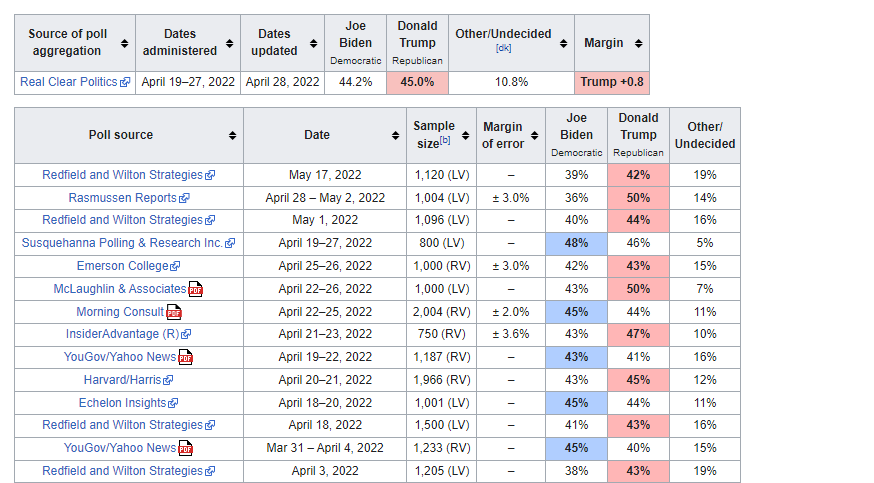Viewport: 874px width, 483px height.
Task: Sort by Margin of error column arrows
Action: click(532, 136)
